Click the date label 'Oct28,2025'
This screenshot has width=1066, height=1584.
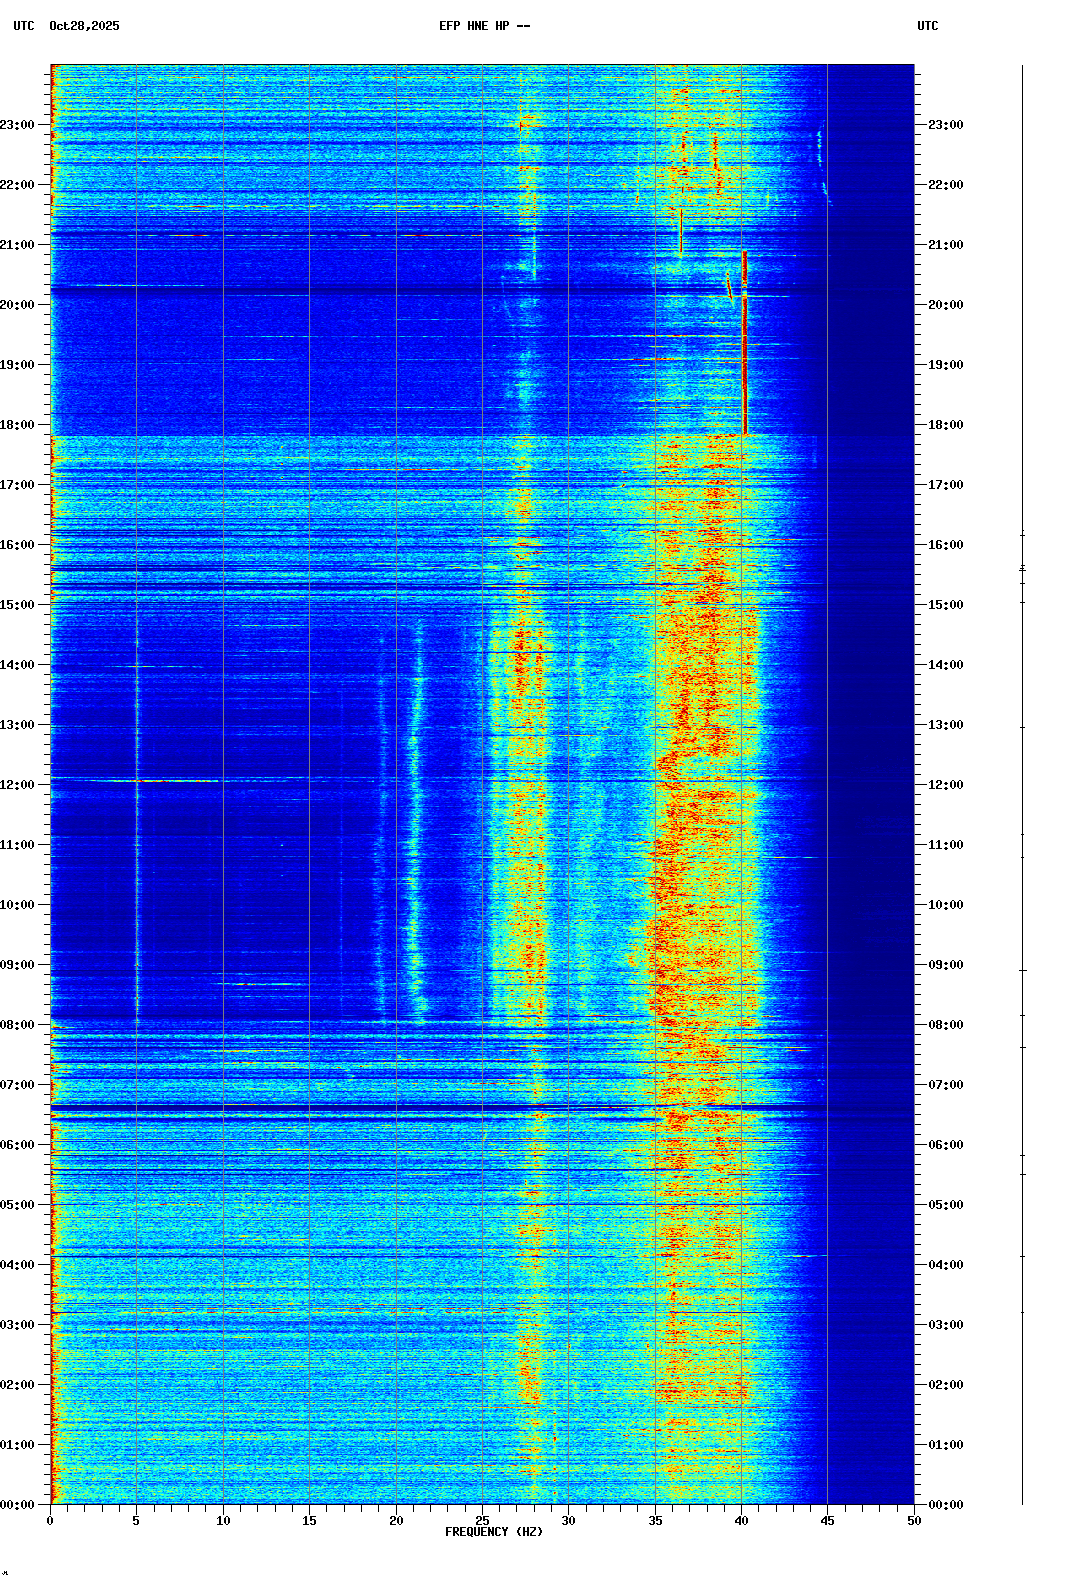pos(84,26)
